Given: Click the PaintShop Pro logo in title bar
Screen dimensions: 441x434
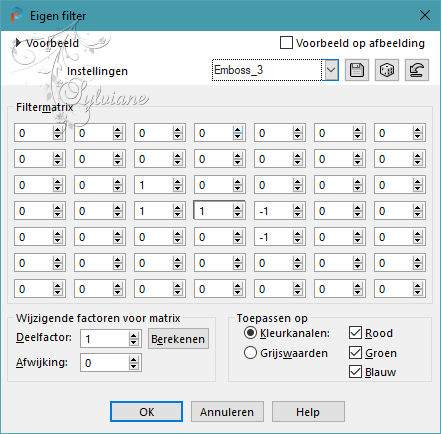Looking at the screenshot, I should pyautogui.click(x=16, y=16).
